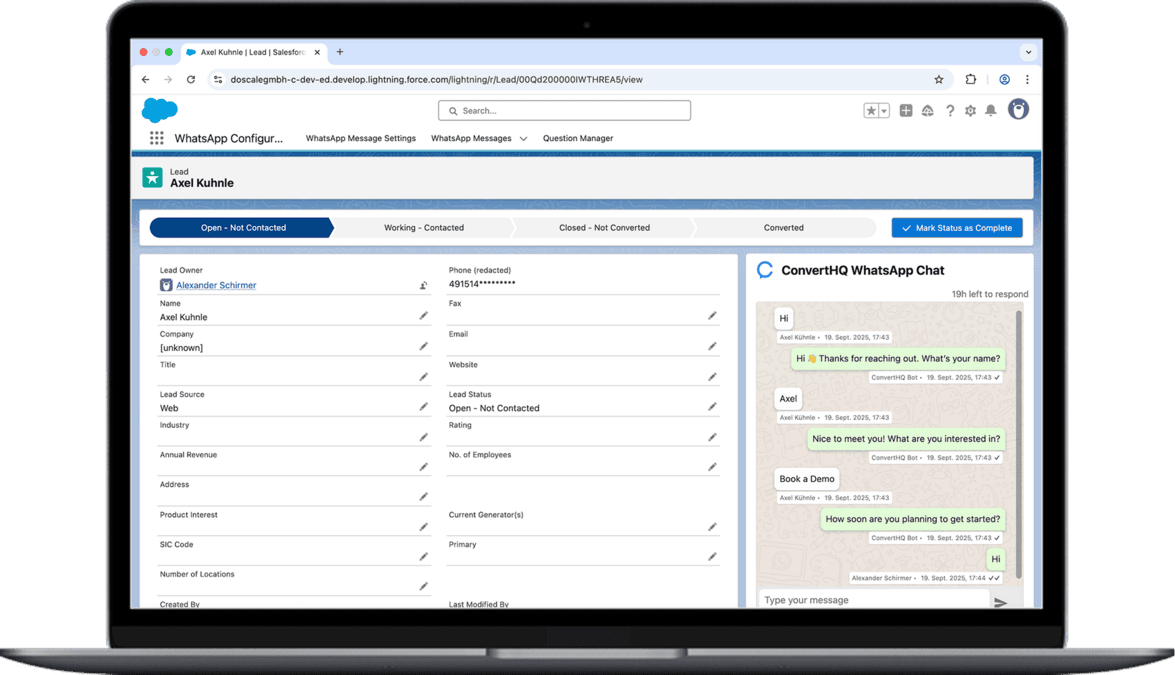Focus the Type your message field
This screenshot has height=675, width=1175.
click(x=873, y=600)
